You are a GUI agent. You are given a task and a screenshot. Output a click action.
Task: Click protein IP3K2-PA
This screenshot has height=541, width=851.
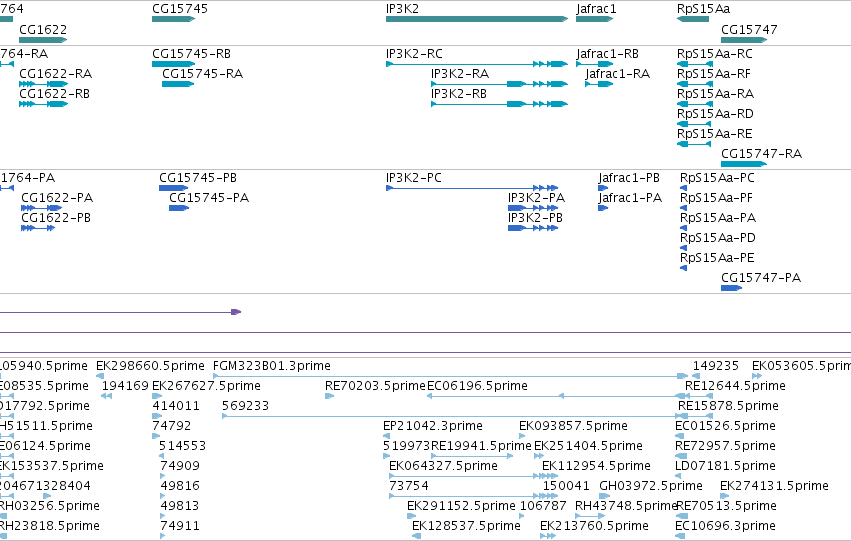pos(536,198)
